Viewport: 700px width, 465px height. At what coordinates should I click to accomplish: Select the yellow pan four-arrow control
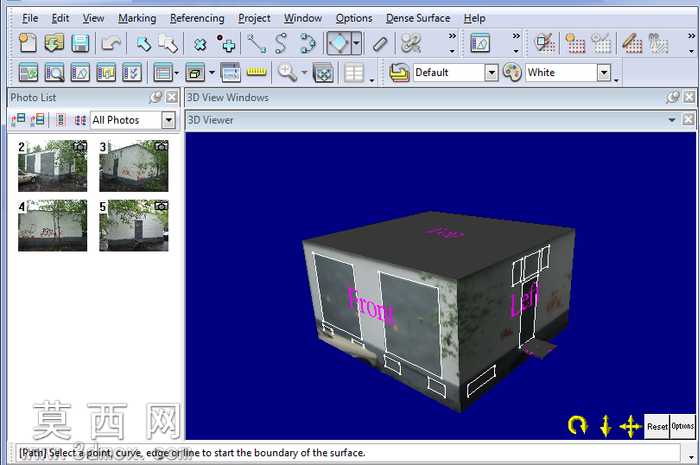630,426
